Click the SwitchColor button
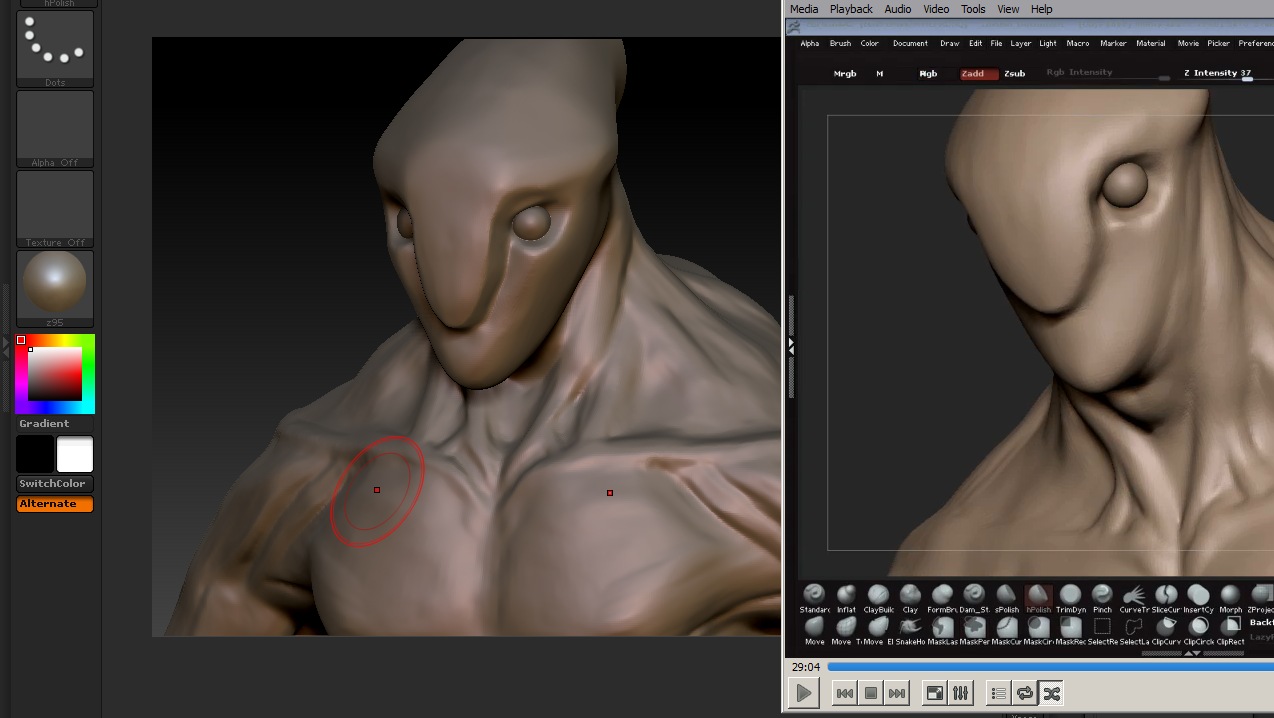This screenshot has height=718, width=1274. click(55, 484)
